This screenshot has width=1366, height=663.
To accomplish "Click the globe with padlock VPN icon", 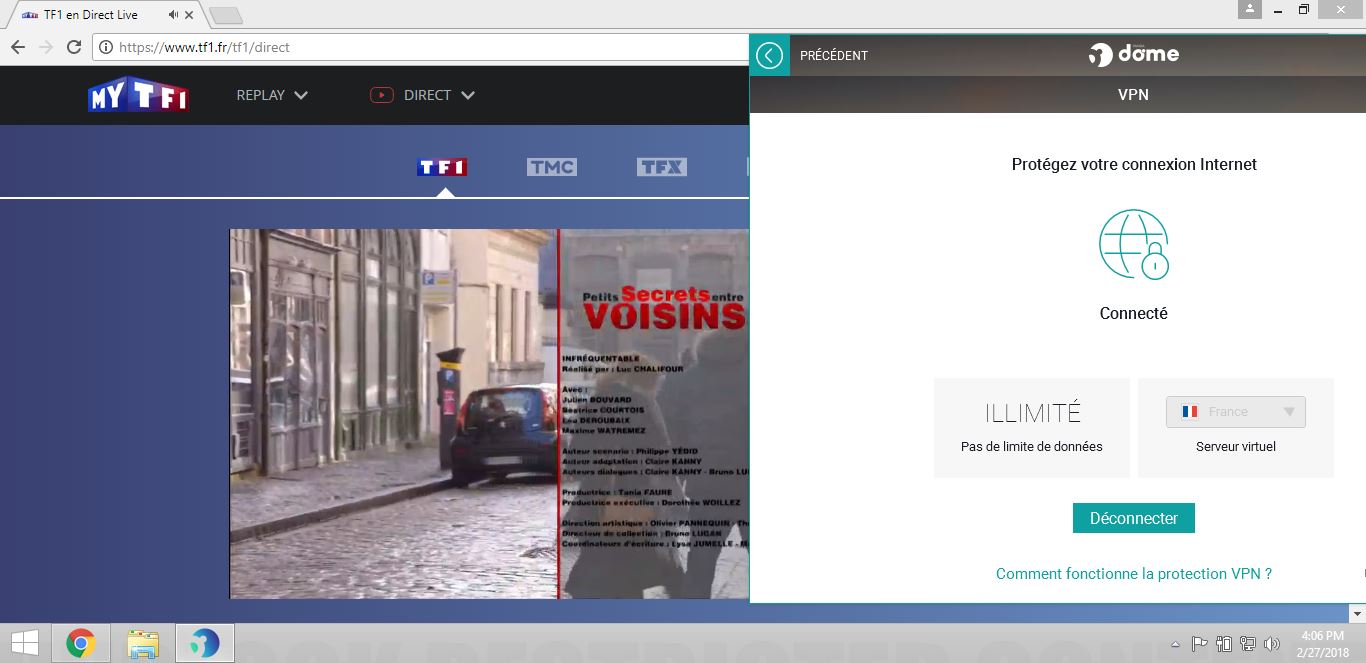I will (x=1134, y=245).
